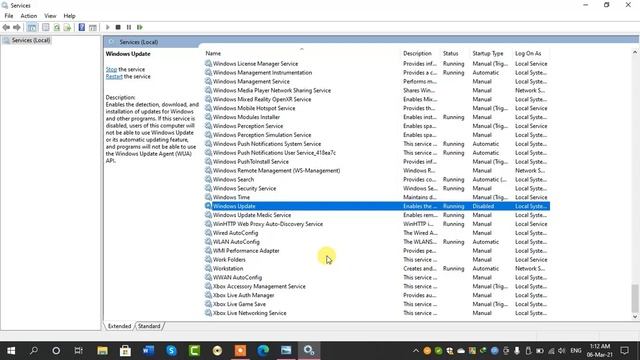Click the Pause Service toolbar icon
Image resolution: width=640 pixels, height=360 pixels.
(129, 27)
